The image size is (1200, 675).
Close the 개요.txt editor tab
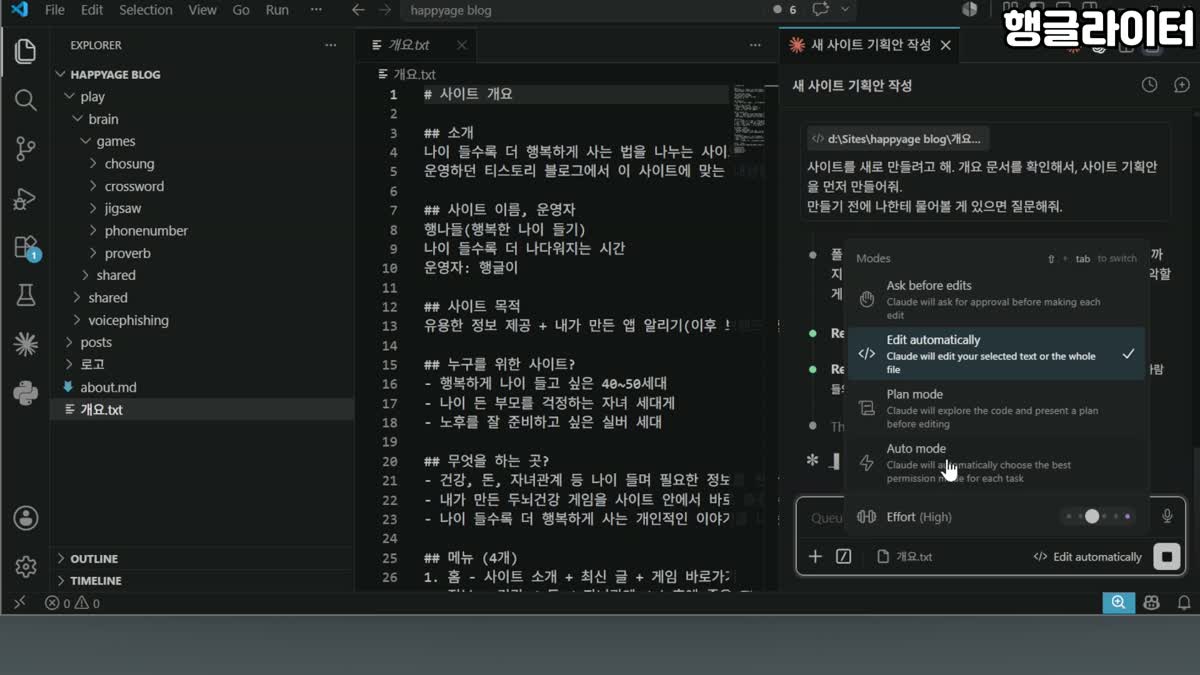pos(461,45)
